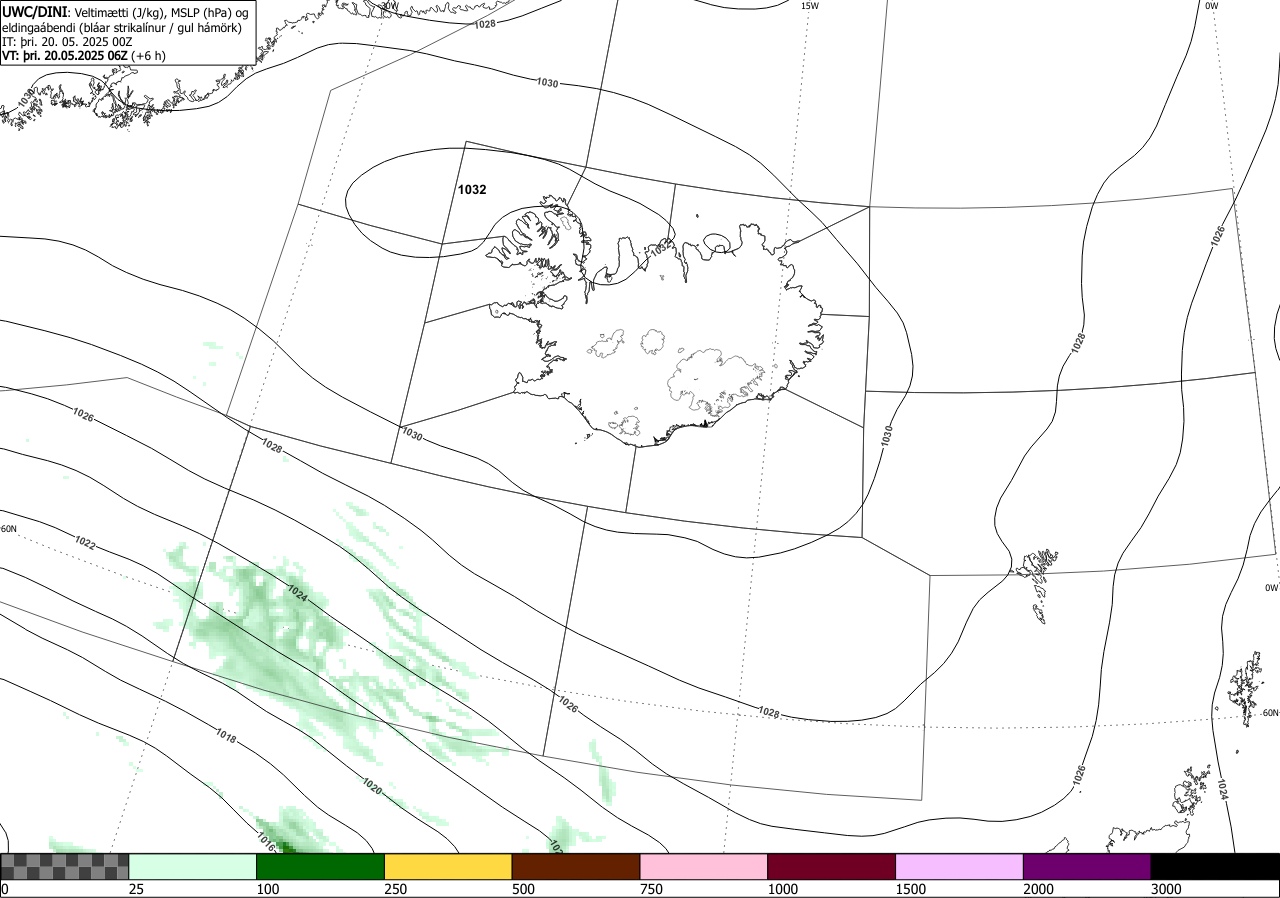Click the 25 legend scale value
1280x898 pixels.
(137, 889)
